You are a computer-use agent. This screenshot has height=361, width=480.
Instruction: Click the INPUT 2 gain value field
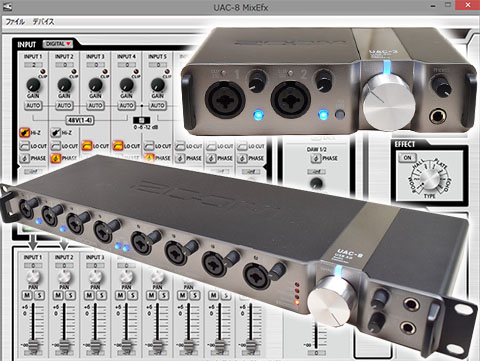64,65
